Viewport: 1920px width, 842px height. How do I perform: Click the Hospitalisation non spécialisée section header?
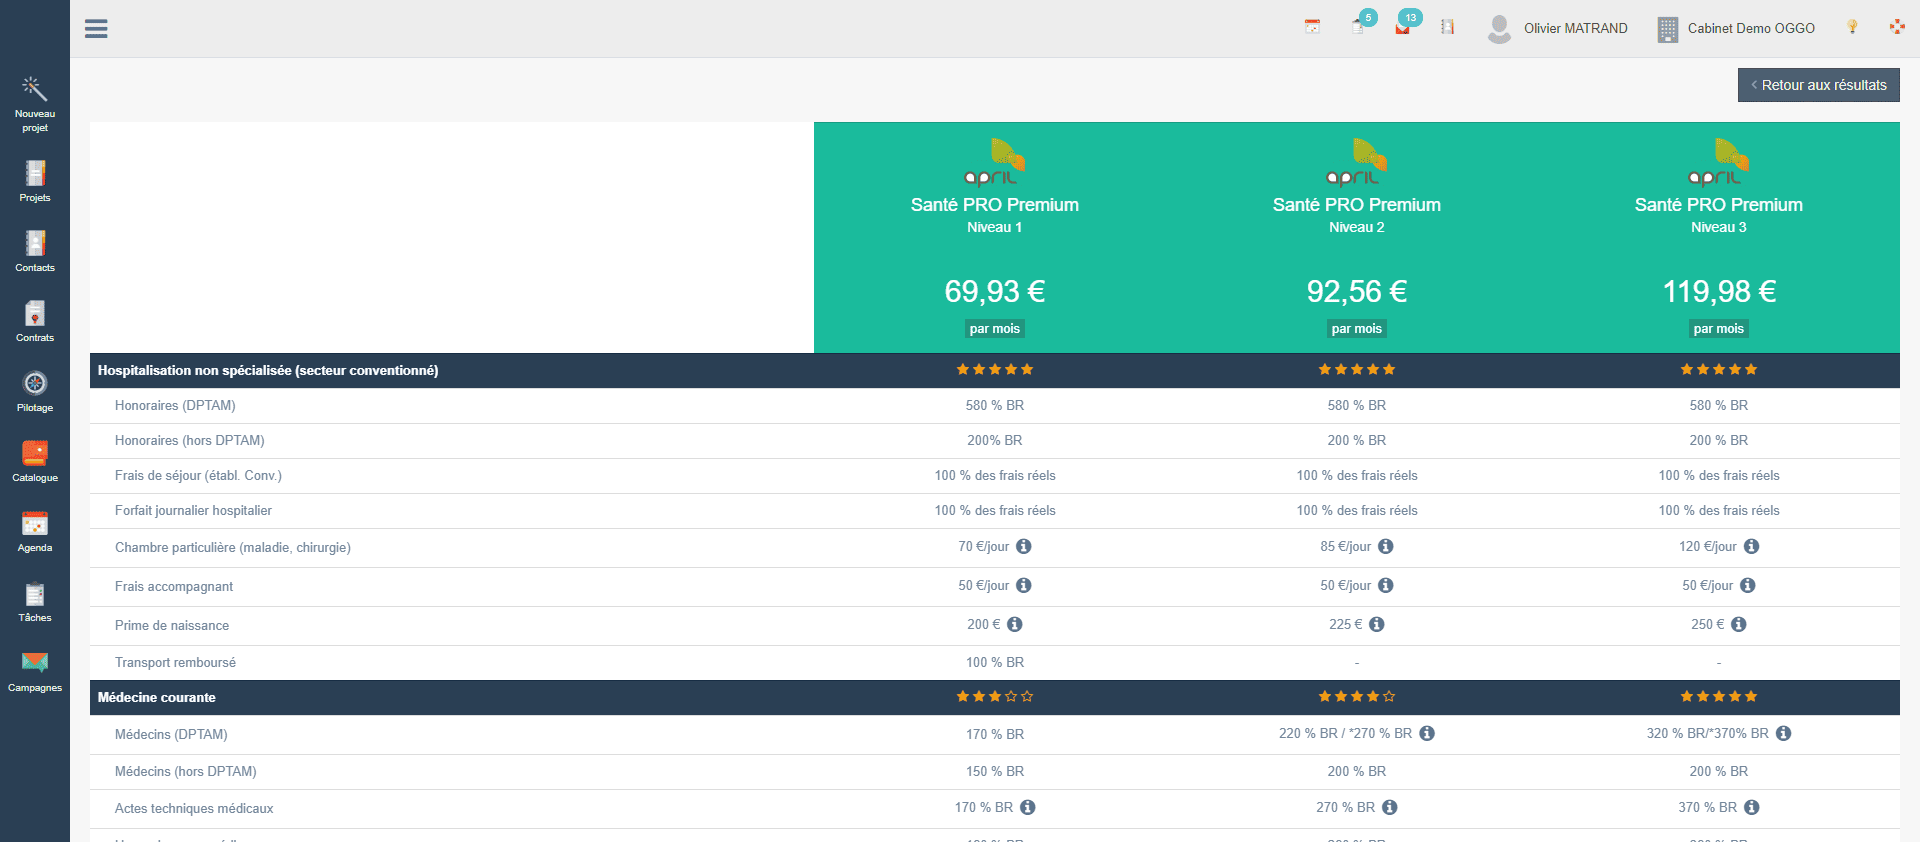(x=268, y=370)
